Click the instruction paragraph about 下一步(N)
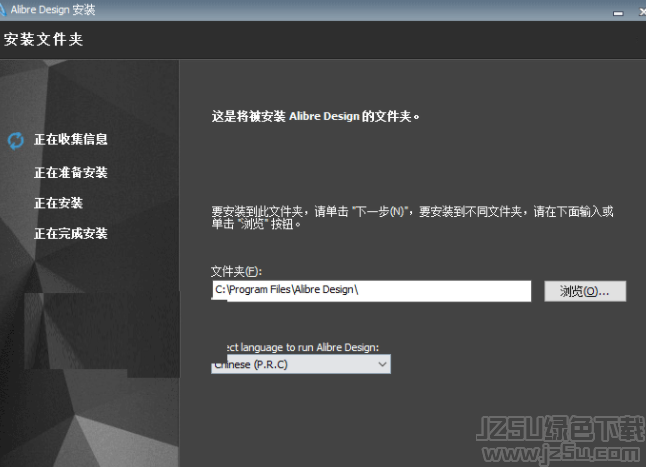 [x=411, y=217]
